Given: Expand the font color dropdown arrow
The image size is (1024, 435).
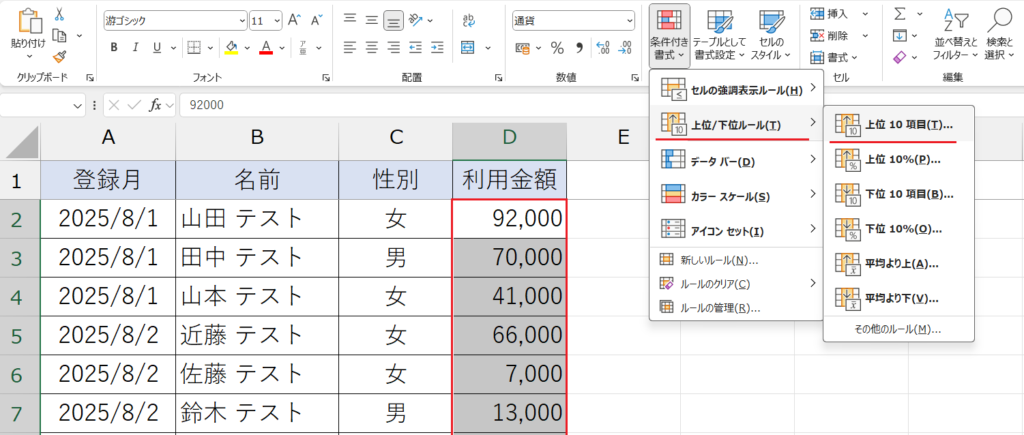Looking at the screenshot, I should [282, 47].
